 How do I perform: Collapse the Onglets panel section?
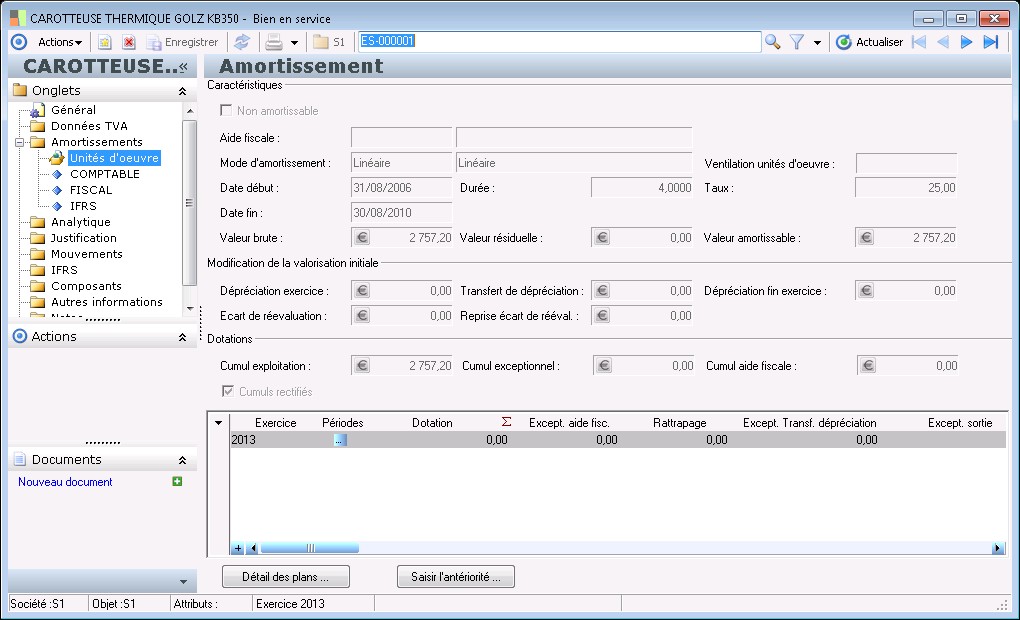(182, 91)
